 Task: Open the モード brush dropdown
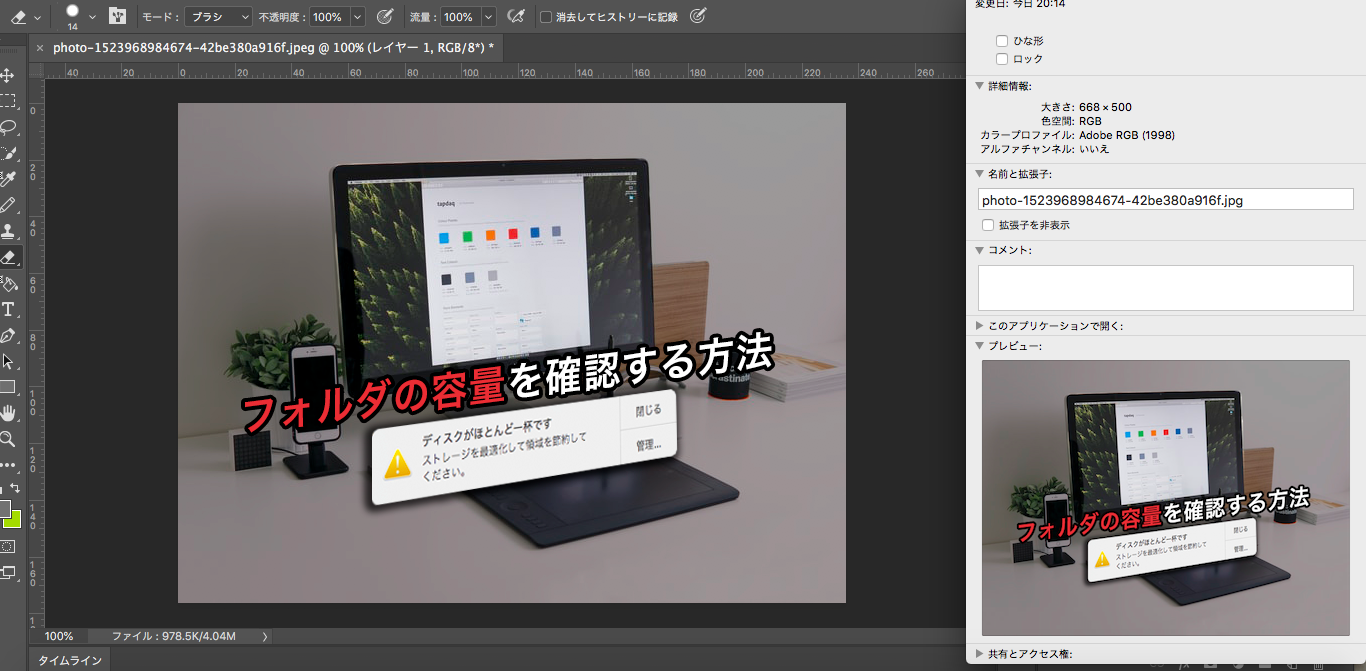(x=218, y=17)
